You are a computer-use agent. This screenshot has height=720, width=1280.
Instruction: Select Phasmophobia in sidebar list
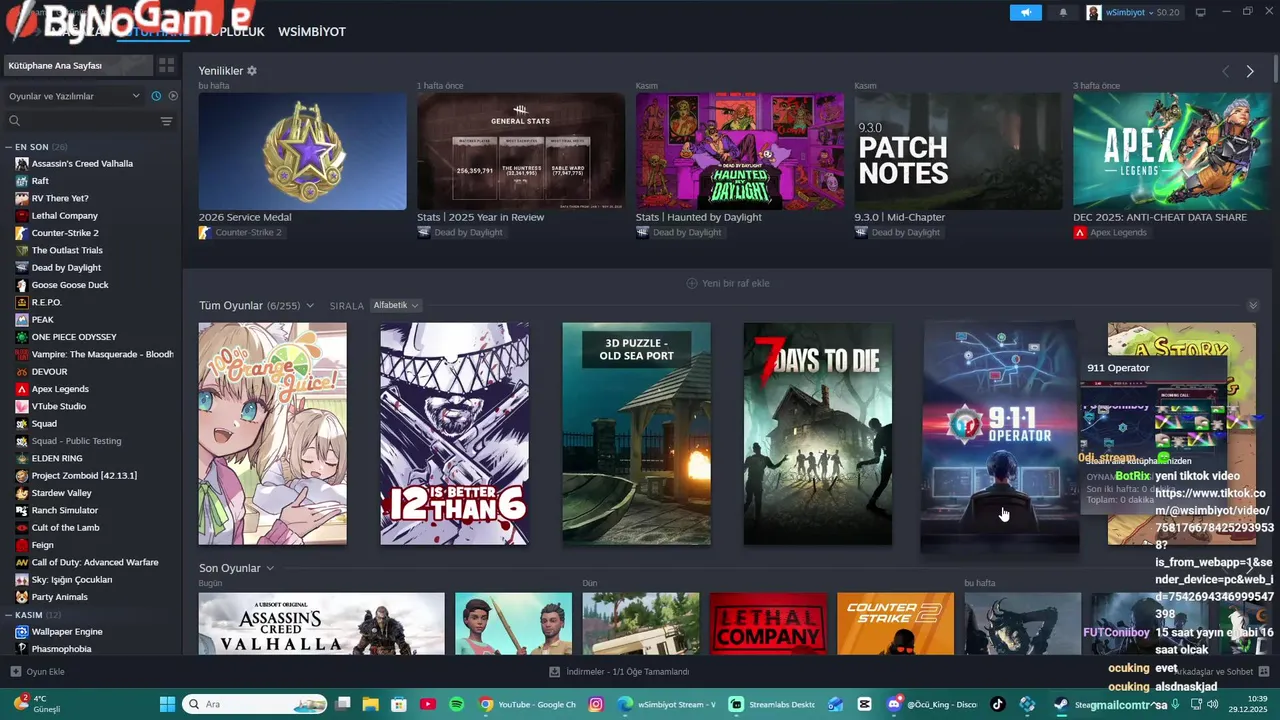pos(62,649)
